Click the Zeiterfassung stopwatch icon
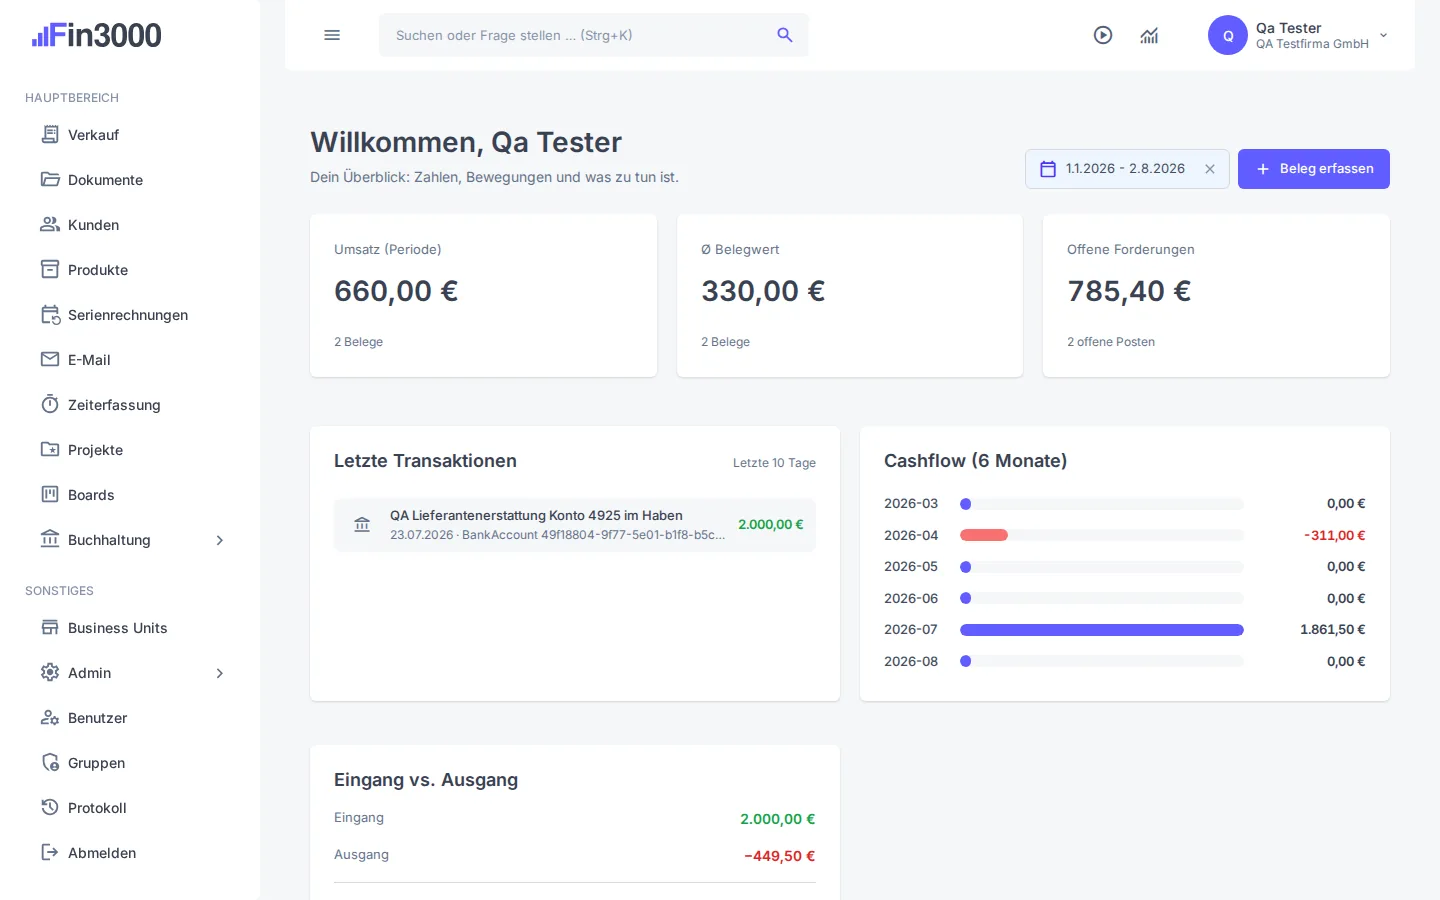This screenshot has height=900, width=1440. click(50, 404)
